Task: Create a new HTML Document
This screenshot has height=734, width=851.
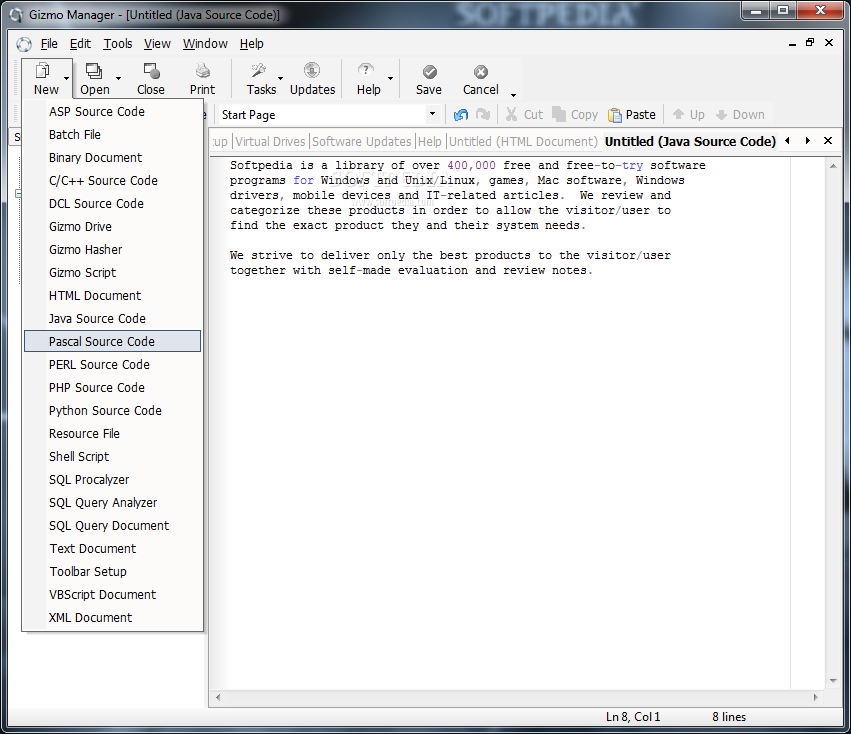Action: [x=112, y=295]
